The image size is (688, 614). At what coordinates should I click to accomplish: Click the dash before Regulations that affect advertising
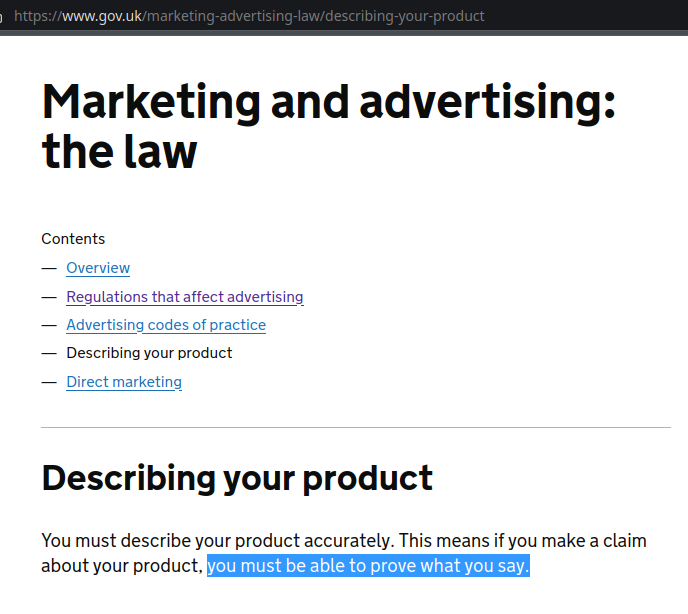click(x=49, y=297)
